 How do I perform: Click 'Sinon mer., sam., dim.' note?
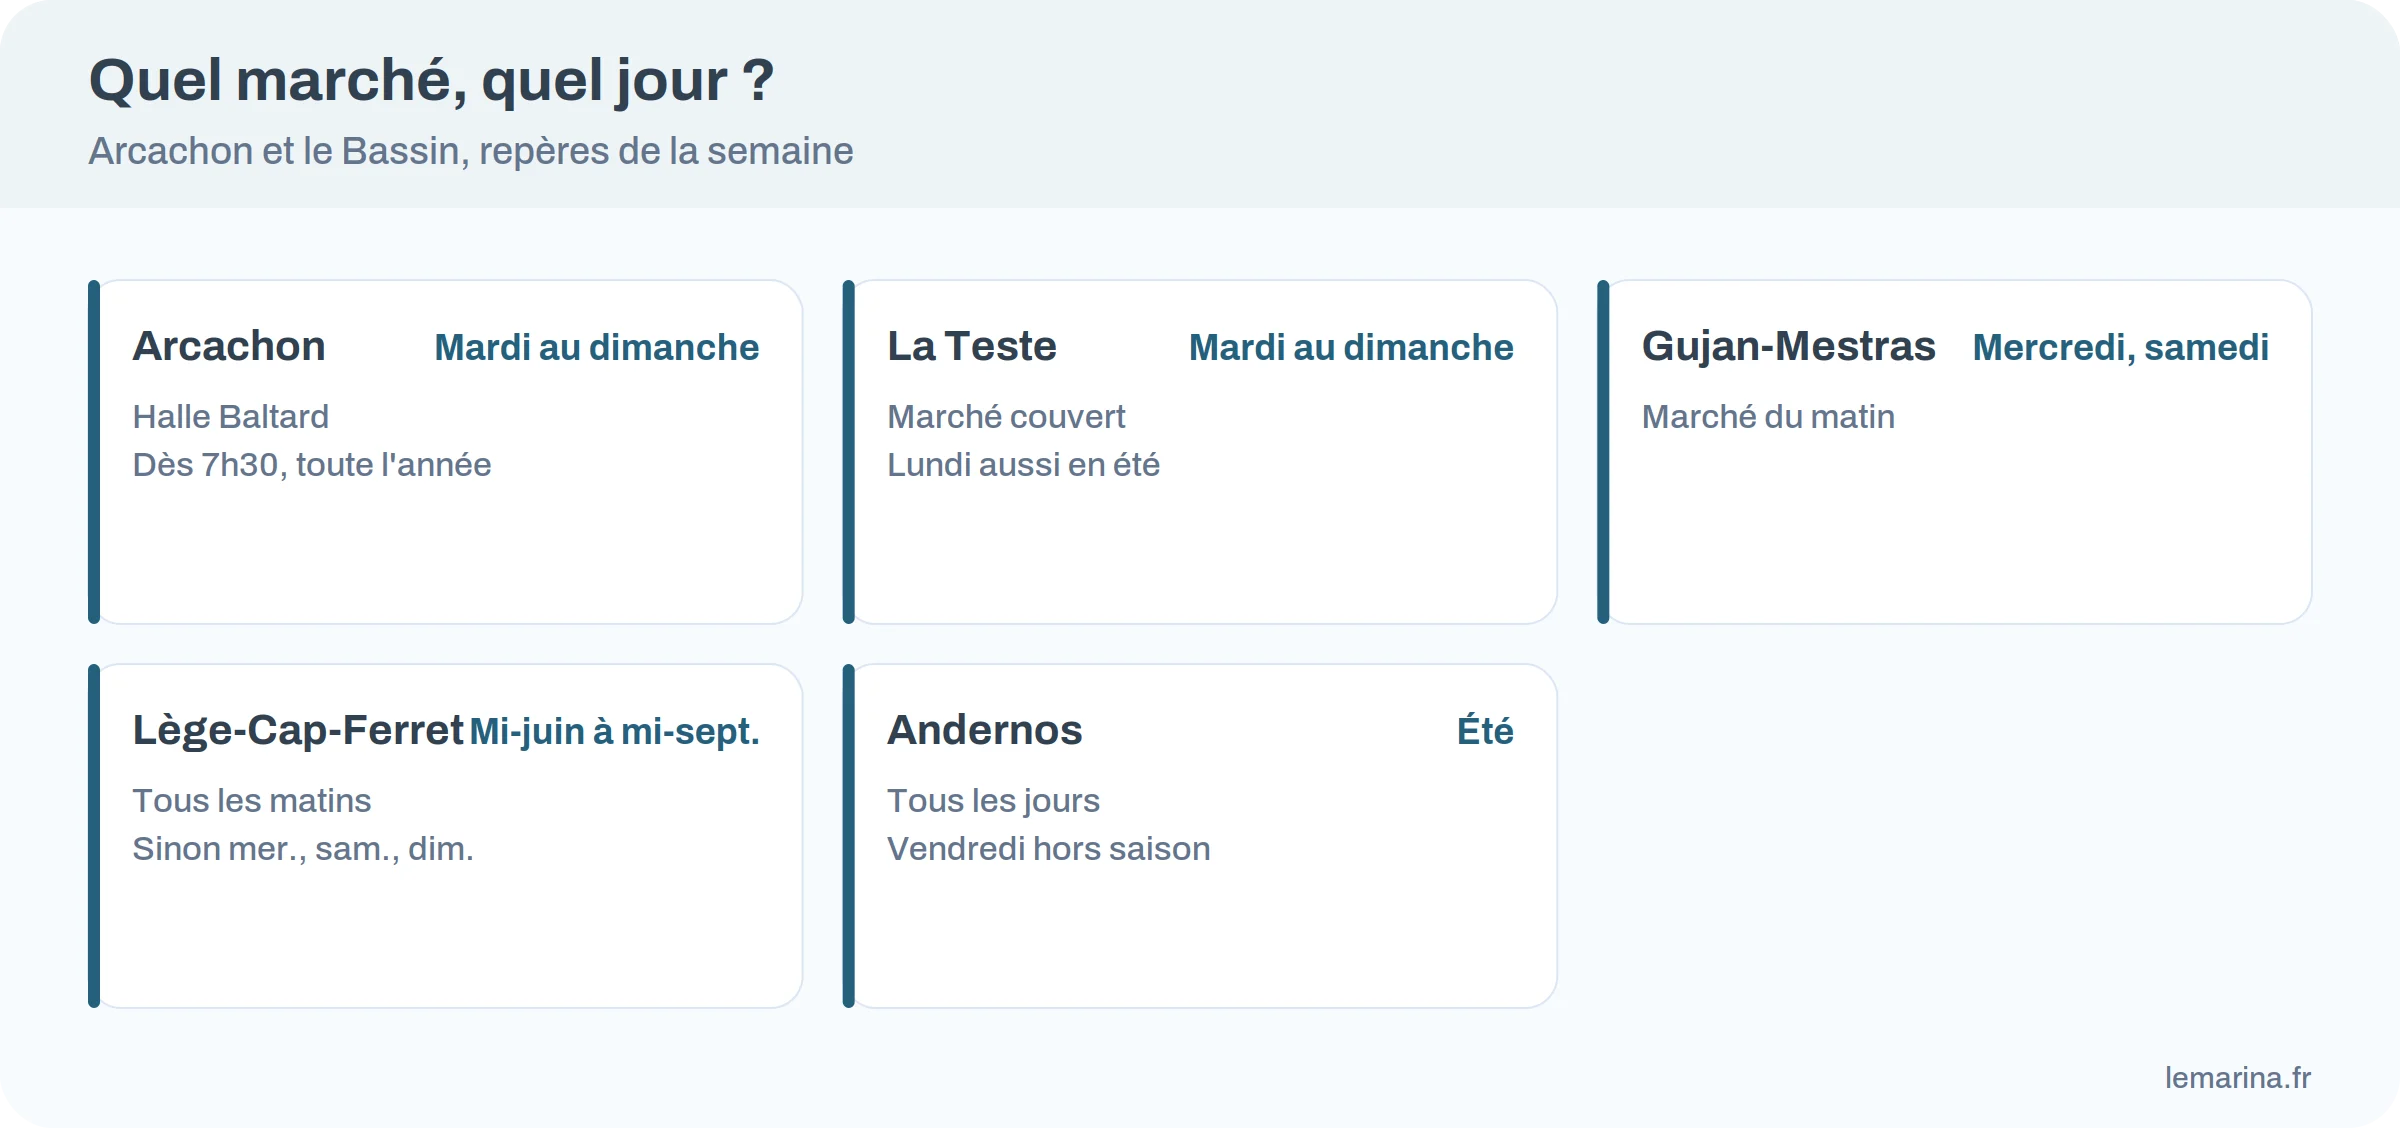[x=303, y=848]
